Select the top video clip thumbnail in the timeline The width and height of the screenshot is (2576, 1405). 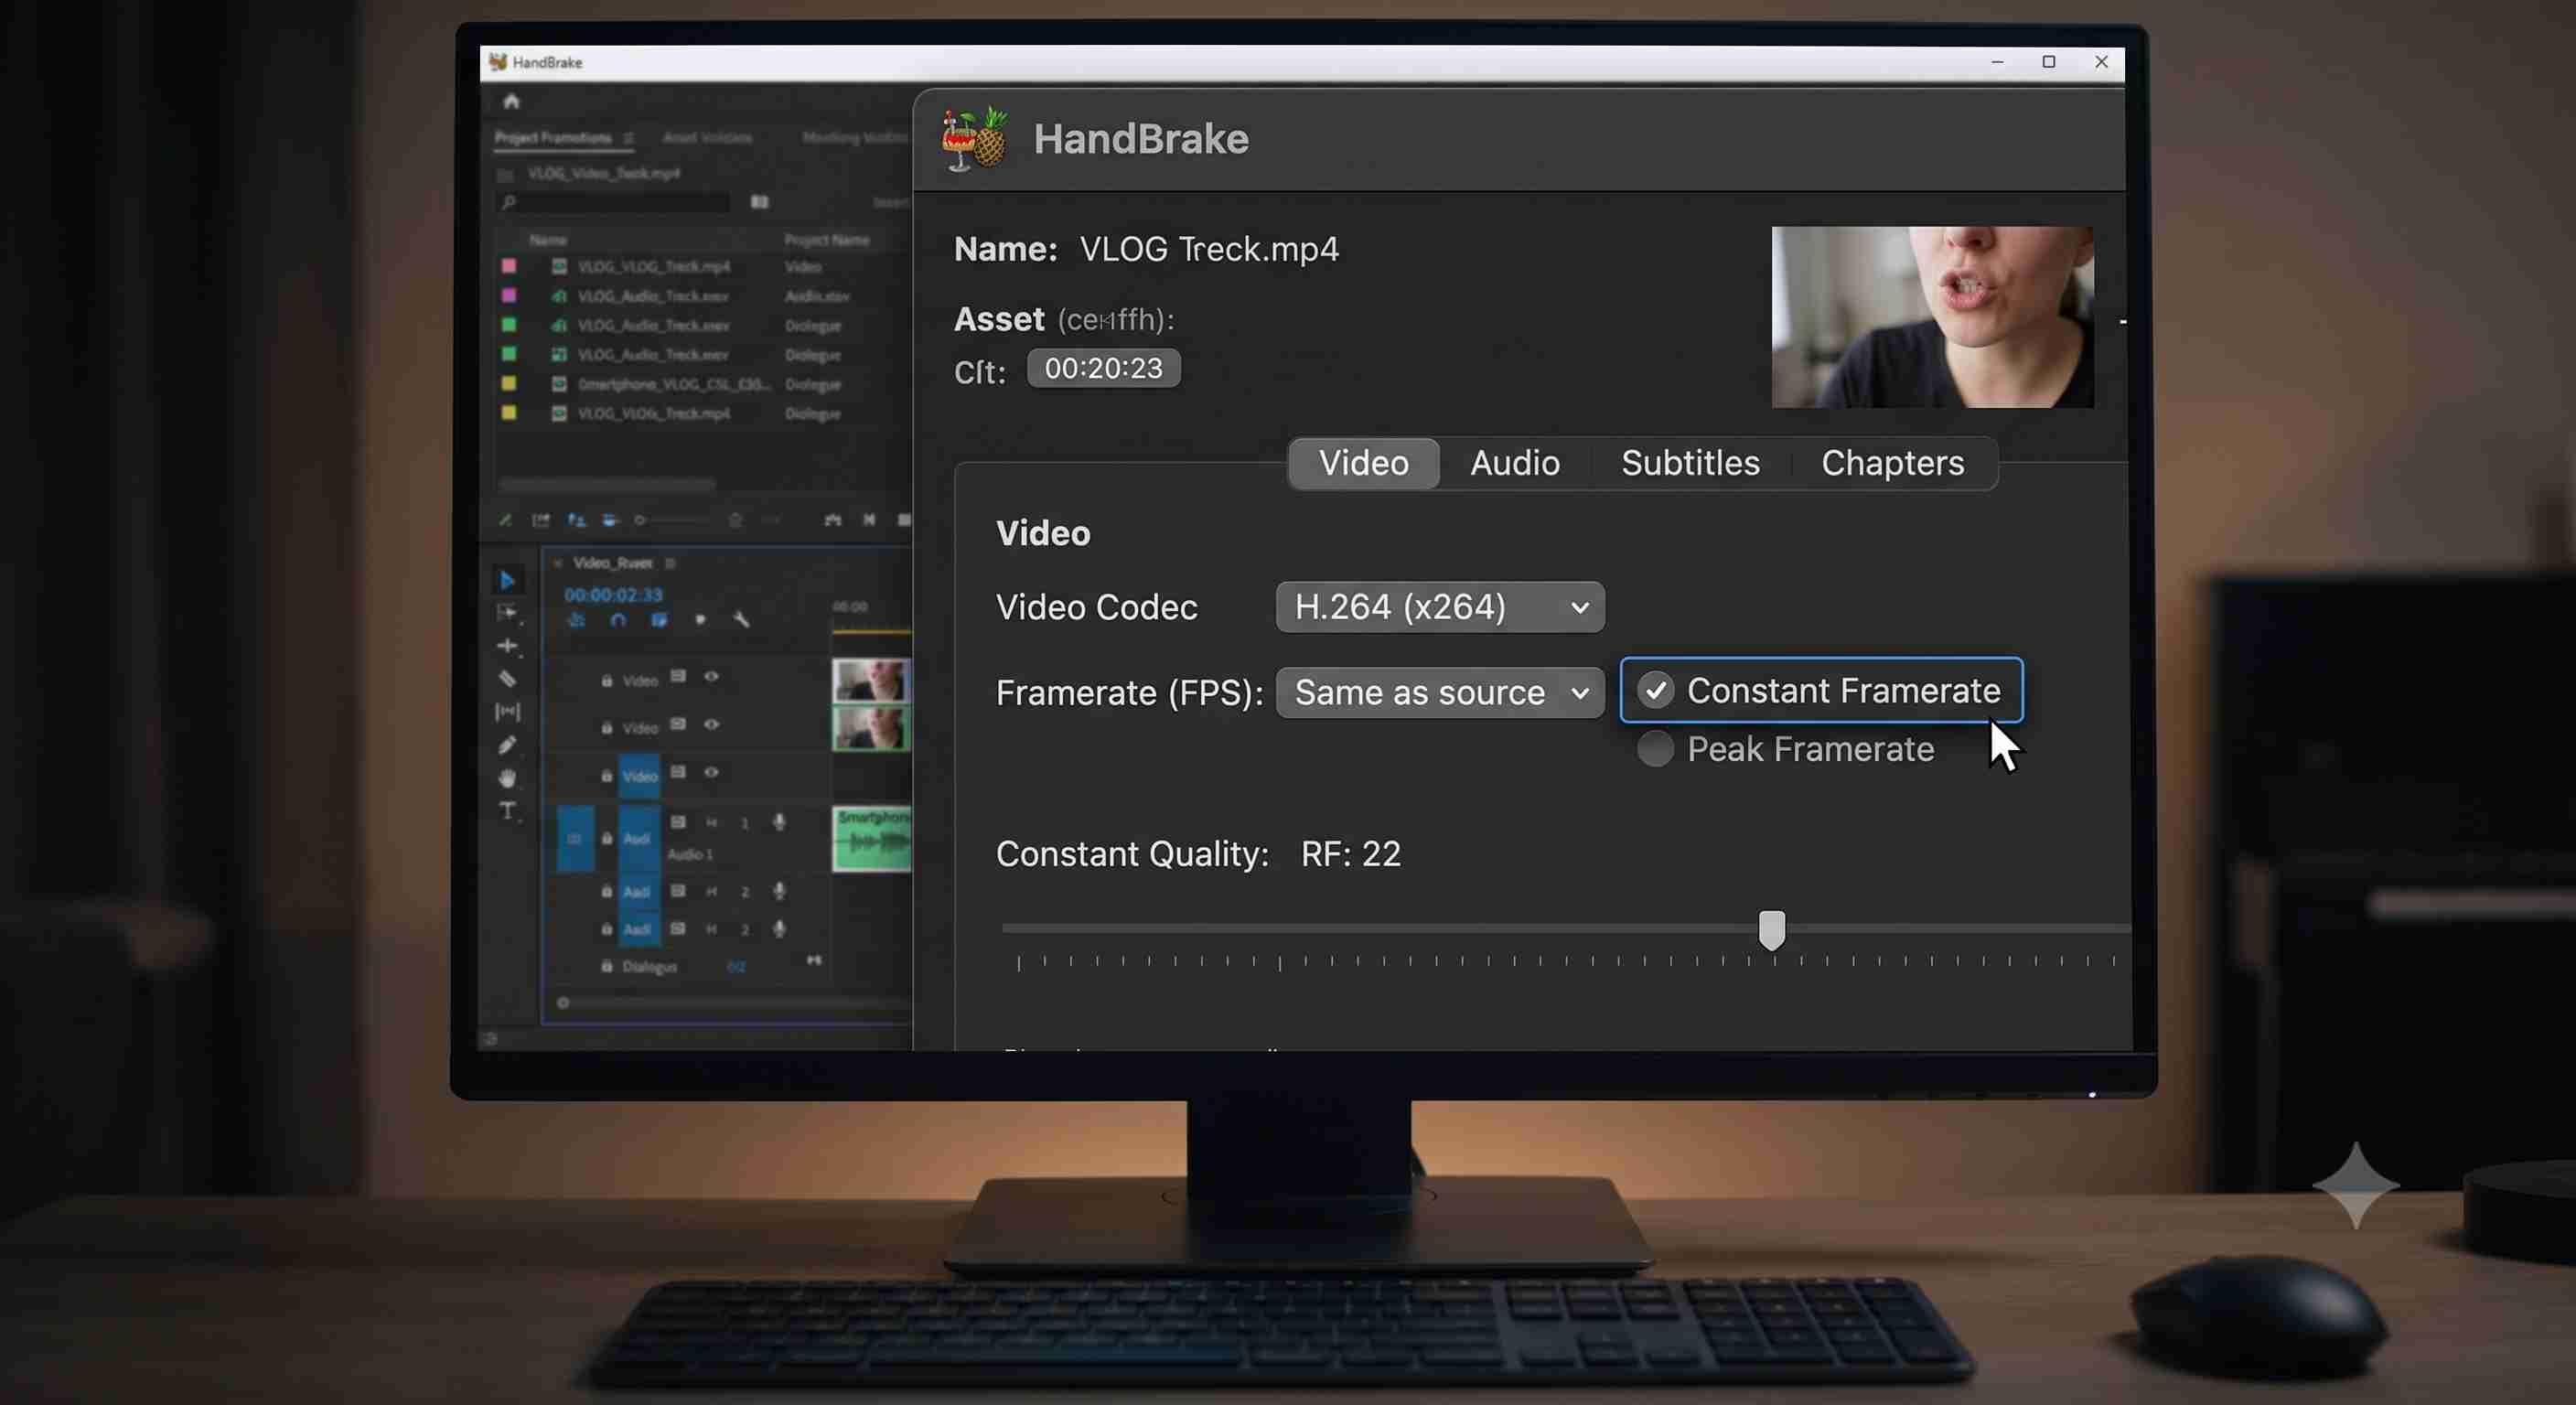(x=872, y=681)
